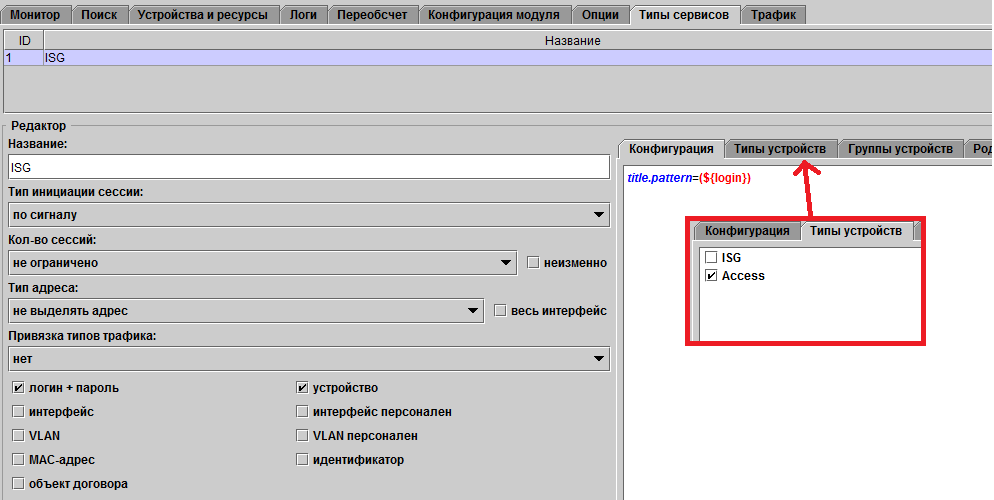Viewport: 994px width, 500px height.
Task: Click the Название column header
Action: (518, 41)
